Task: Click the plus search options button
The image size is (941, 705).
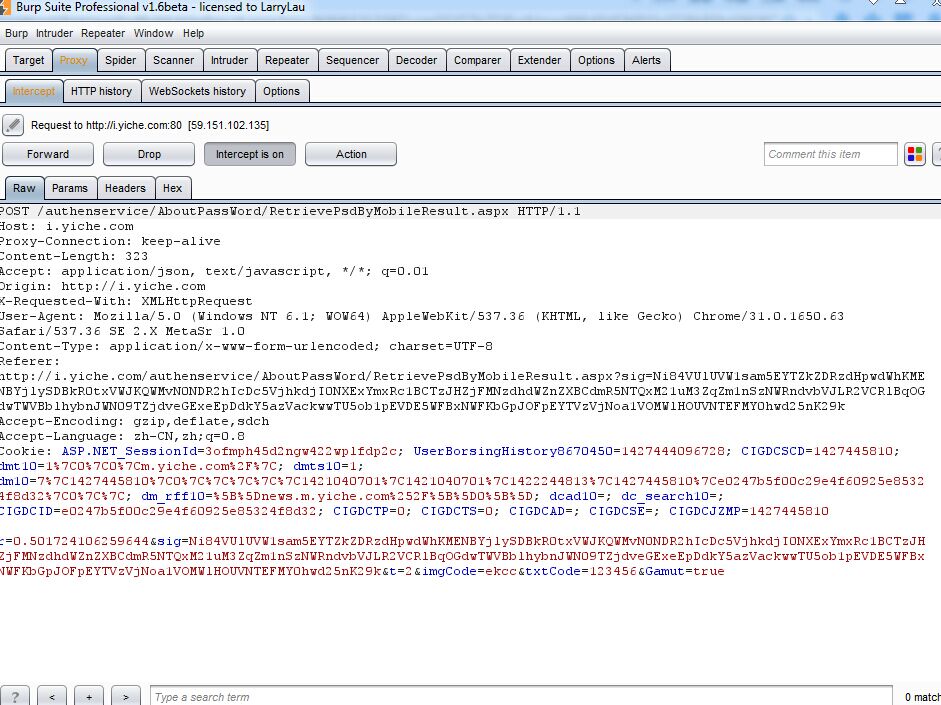Action: 89,697
